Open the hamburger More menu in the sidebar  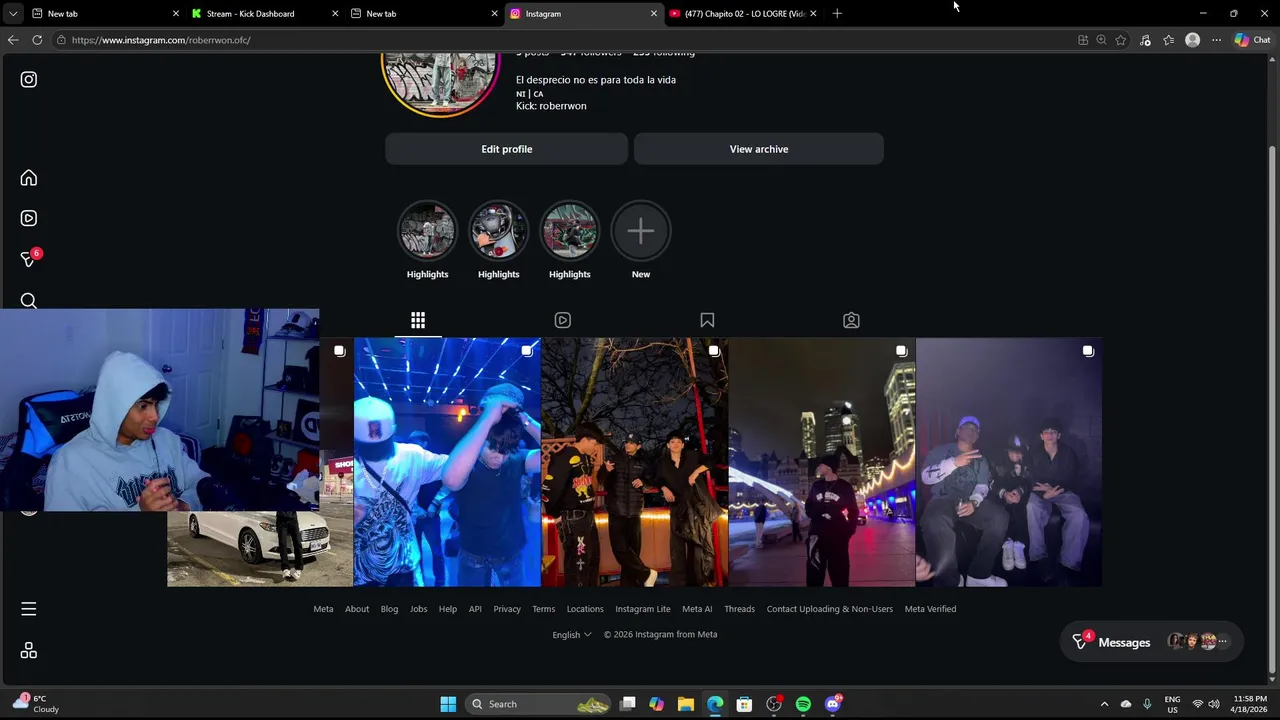click(x=29, y=609)
